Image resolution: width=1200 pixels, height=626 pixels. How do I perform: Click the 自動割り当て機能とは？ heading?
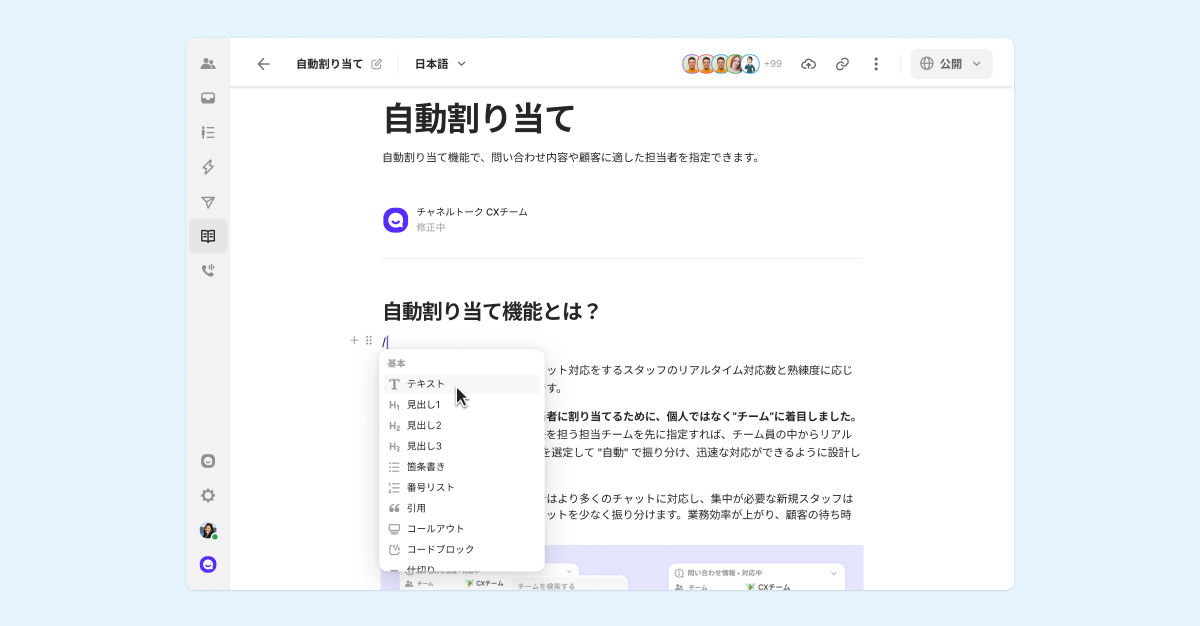491,311
